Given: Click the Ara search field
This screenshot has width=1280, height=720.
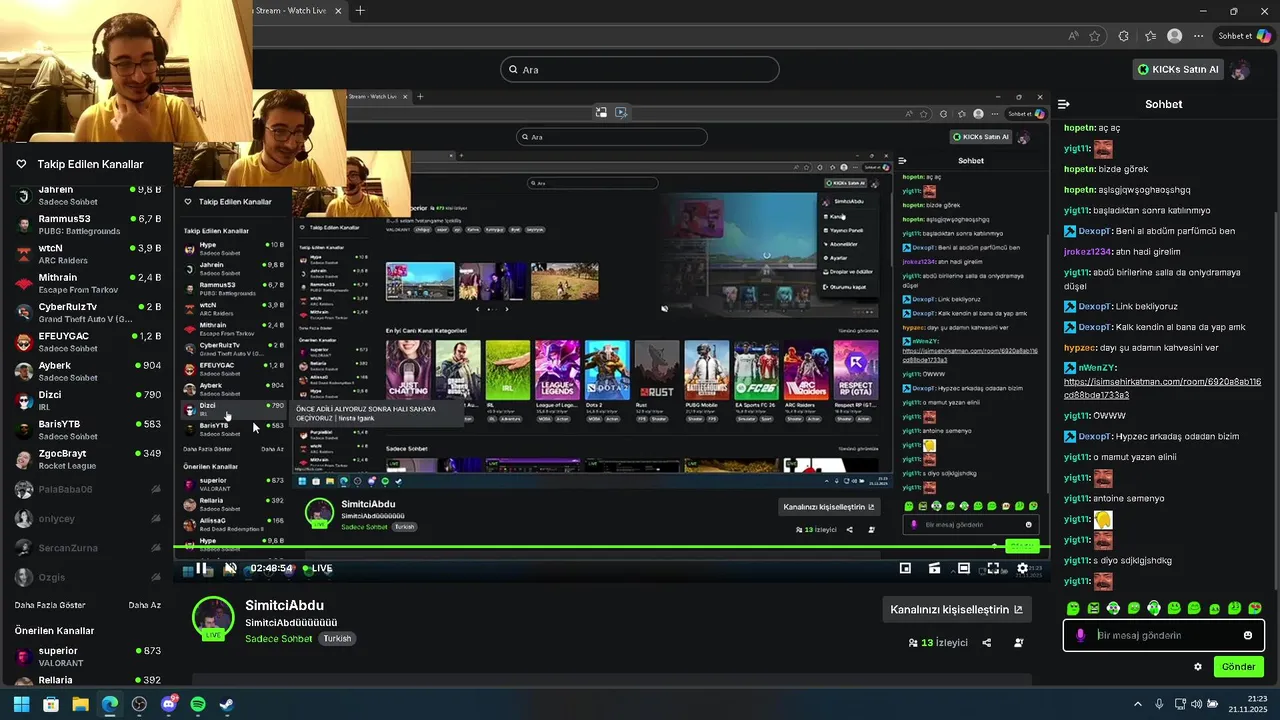Looking at the screenshot, I should [x=640, y=69].
